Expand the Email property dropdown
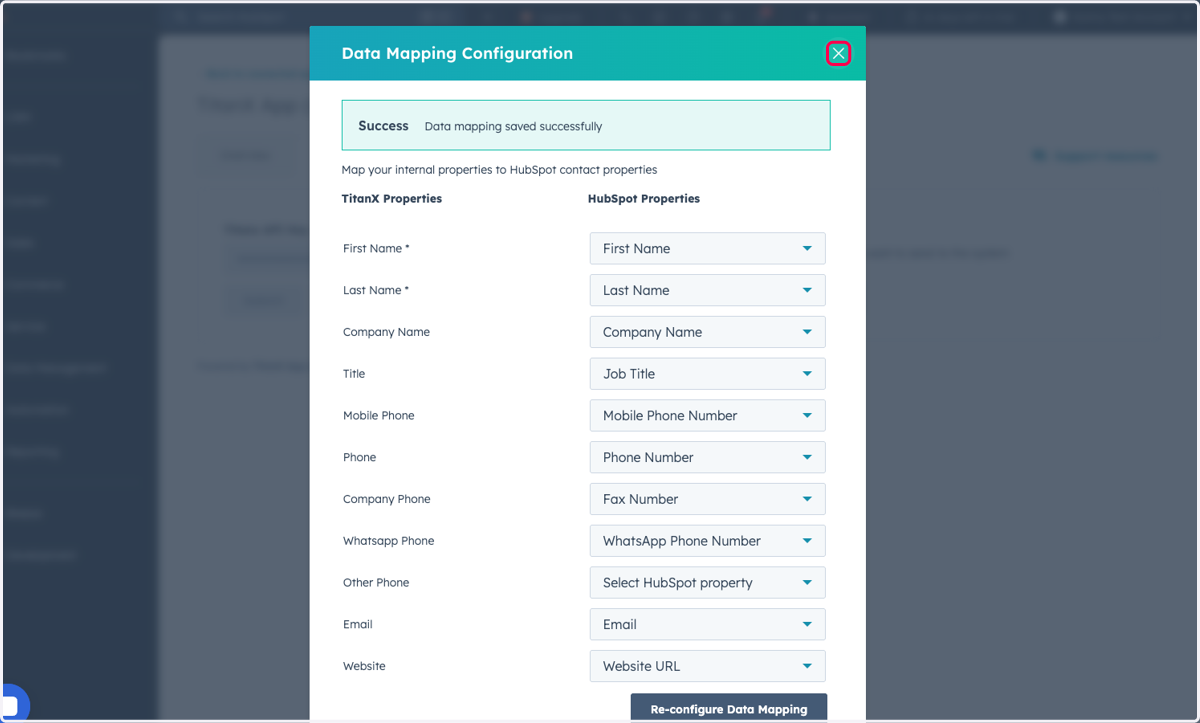This screenshot has height=723, width=1200. click(707, 624)
